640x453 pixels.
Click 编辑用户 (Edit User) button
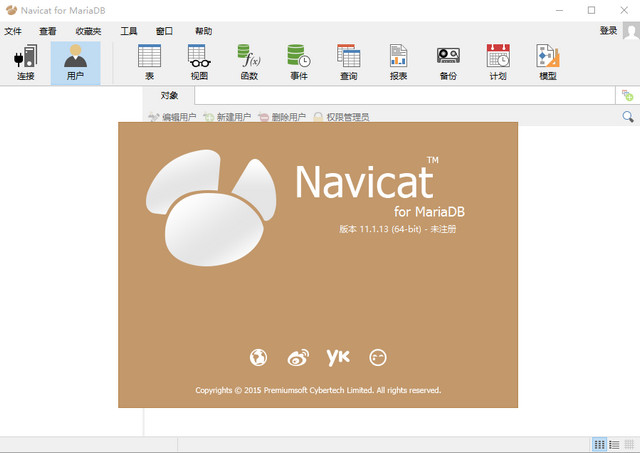point(172,117)
